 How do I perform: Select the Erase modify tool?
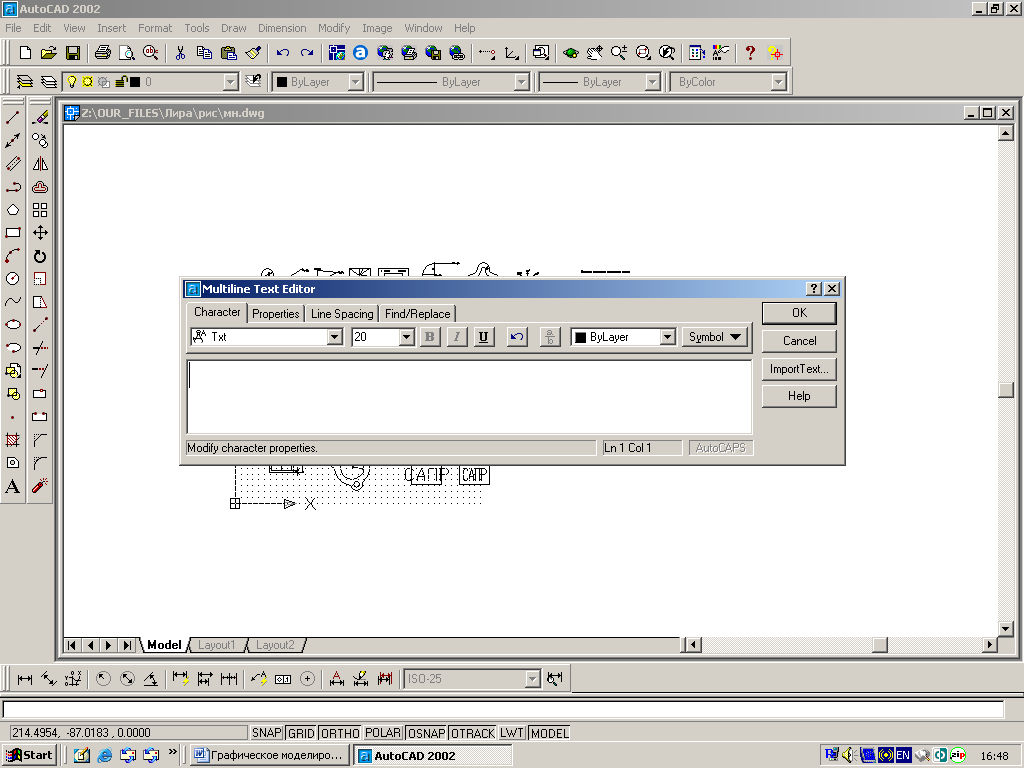pyautogui.click(x=40, y=118)
